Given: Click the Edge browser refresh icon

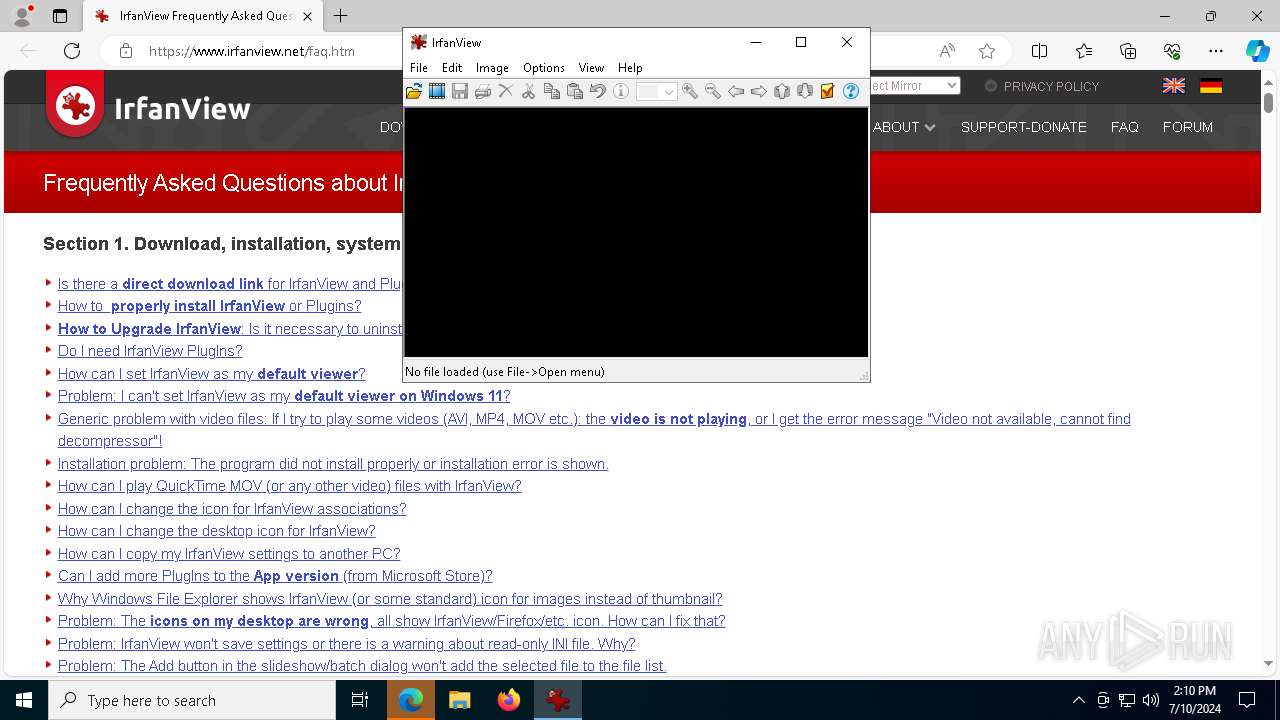Looking at the screenshot, I should (72, 51).
